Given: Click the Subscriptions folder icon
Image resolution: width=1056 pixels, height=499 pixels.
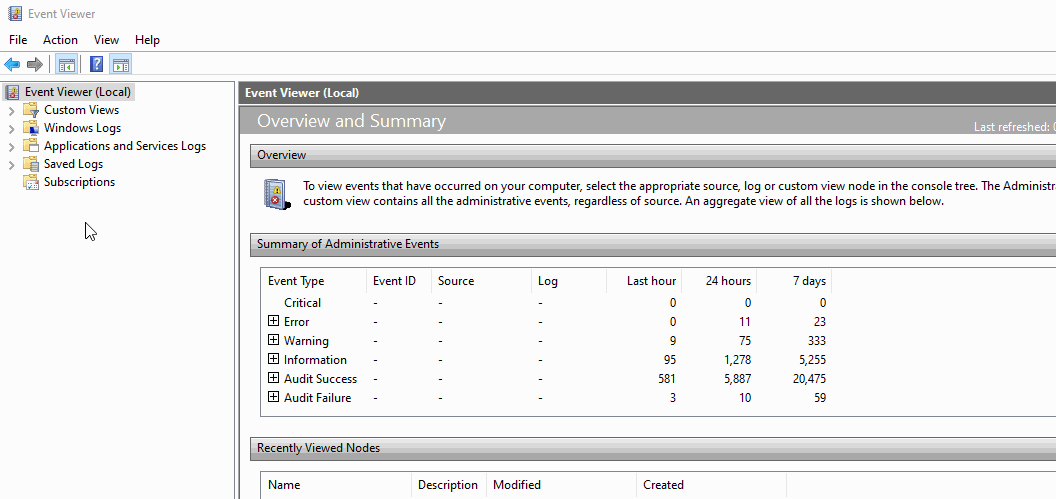Looking at the screenshot, I should [x=31, y=182].
